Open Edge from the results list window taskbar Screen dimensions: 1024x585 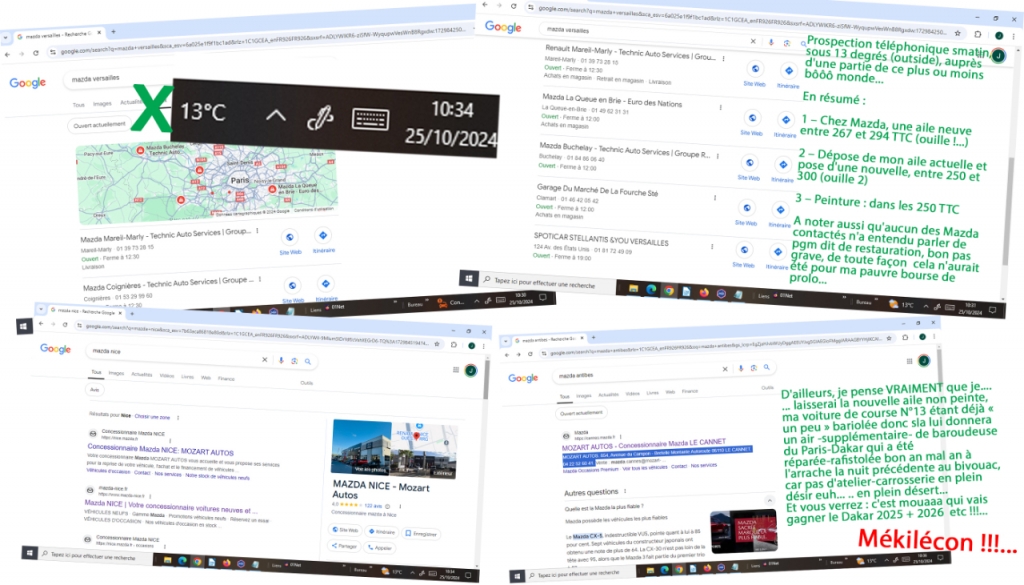click(651, 289)
